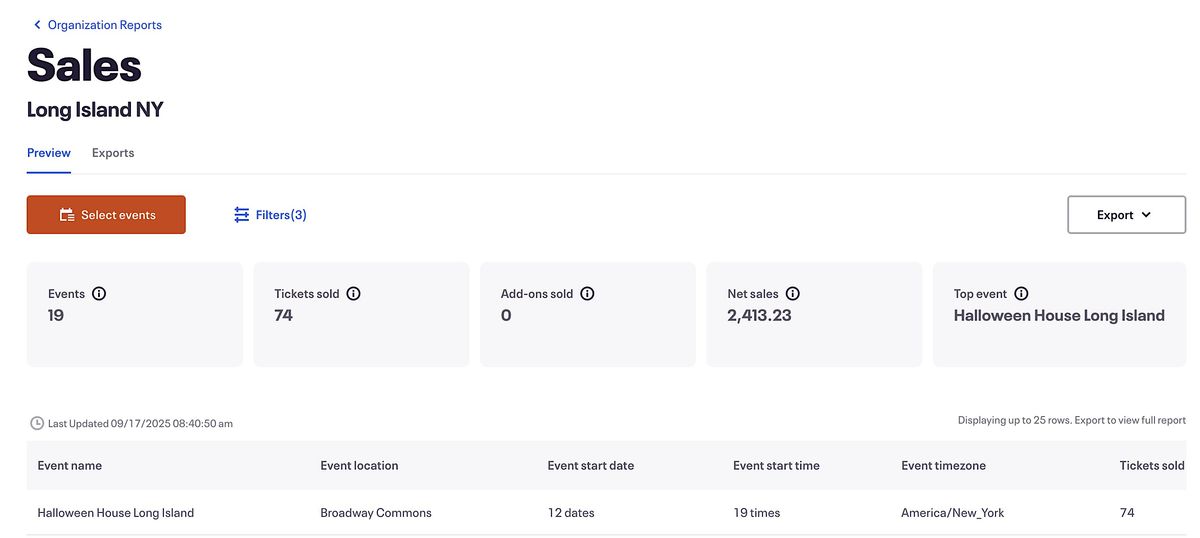Viewport: 1200px width, 538px height.
Task: Click the info icon next to Events
Action: [x=99, y=294]
